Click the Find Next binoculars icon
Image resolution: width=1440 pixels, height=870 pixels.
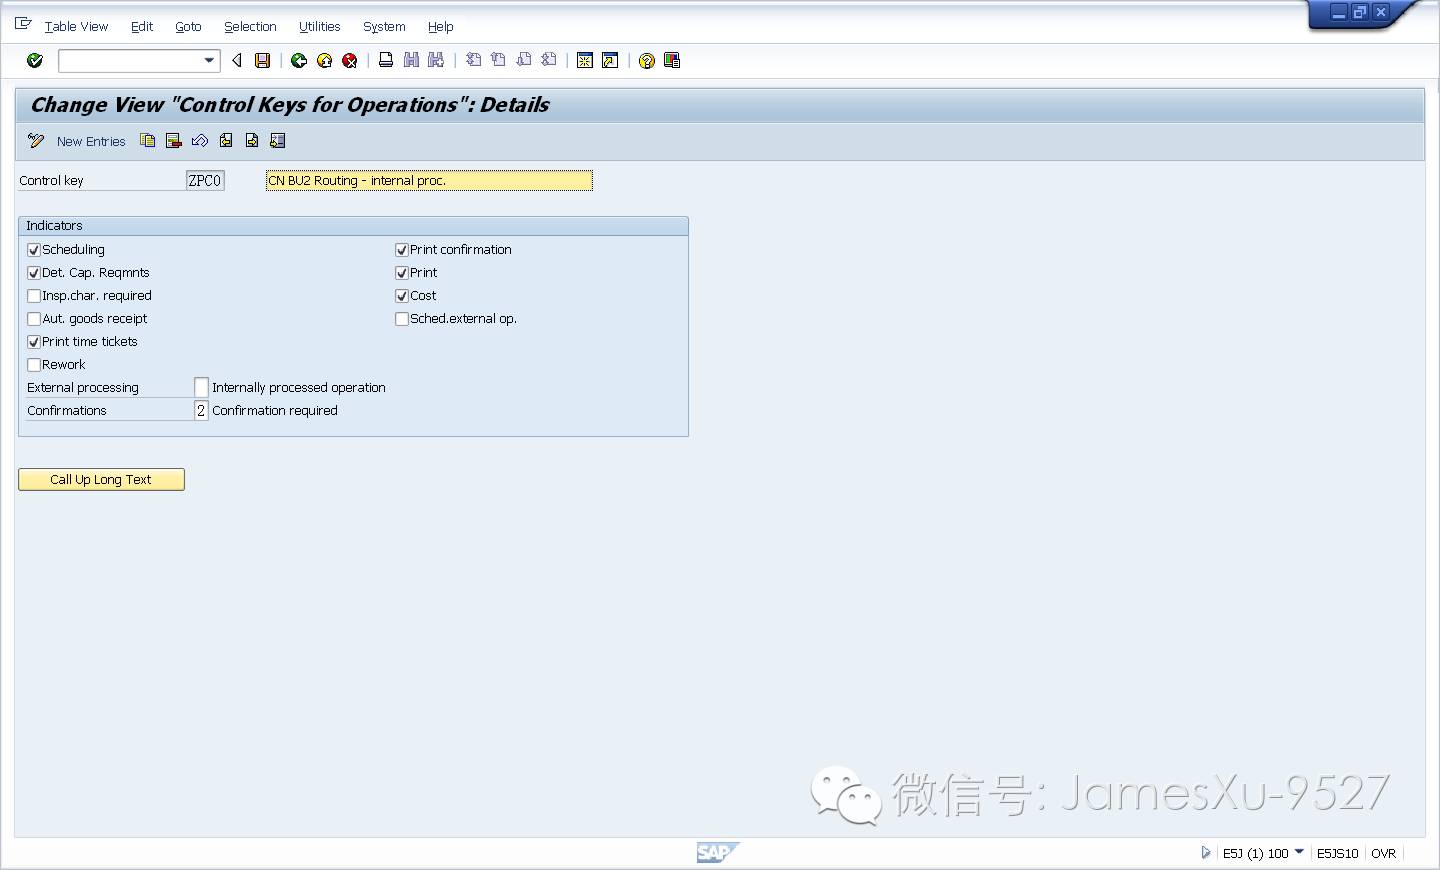436,60
